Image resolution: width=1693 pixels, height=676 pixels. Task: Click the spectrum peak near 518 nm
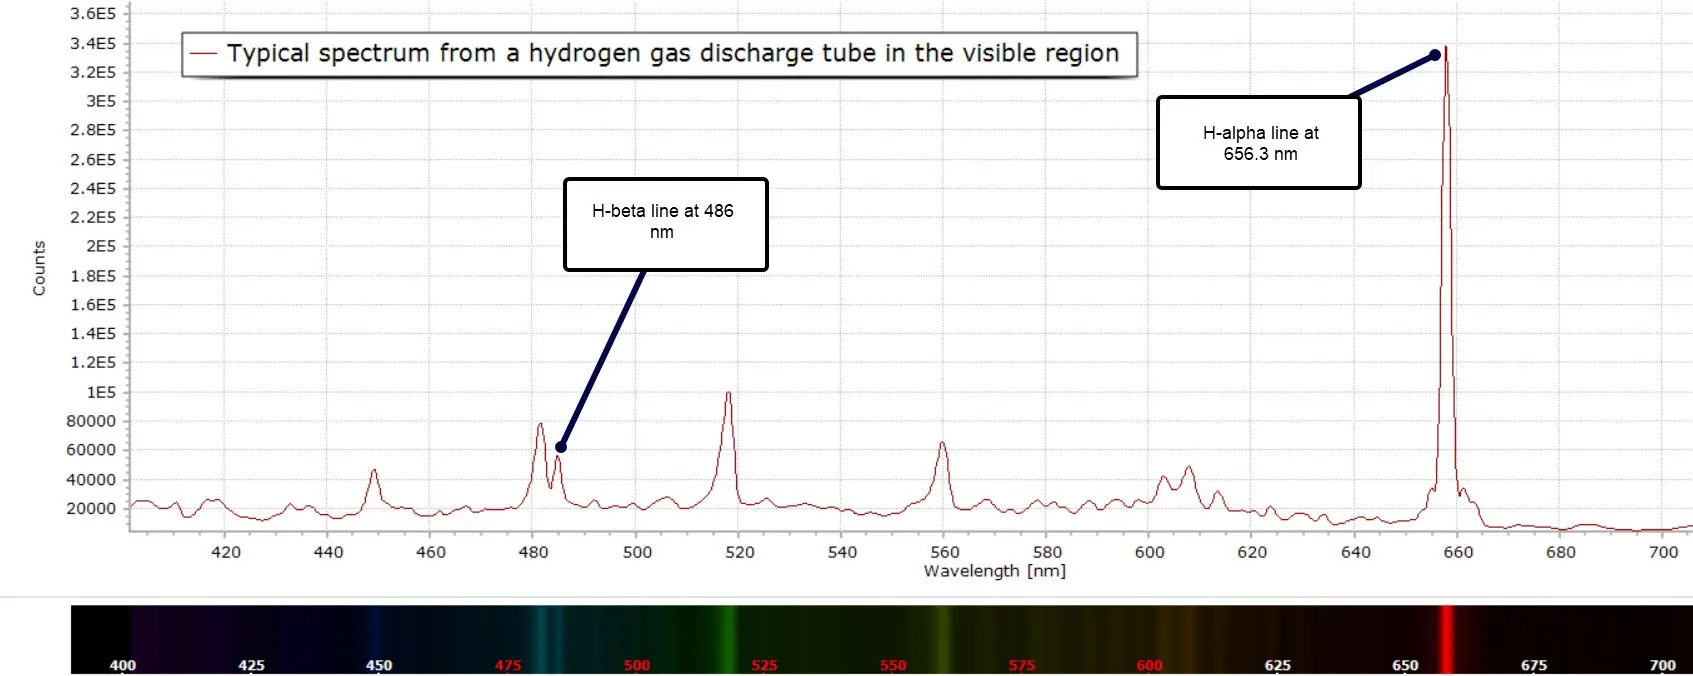(728, 394)
